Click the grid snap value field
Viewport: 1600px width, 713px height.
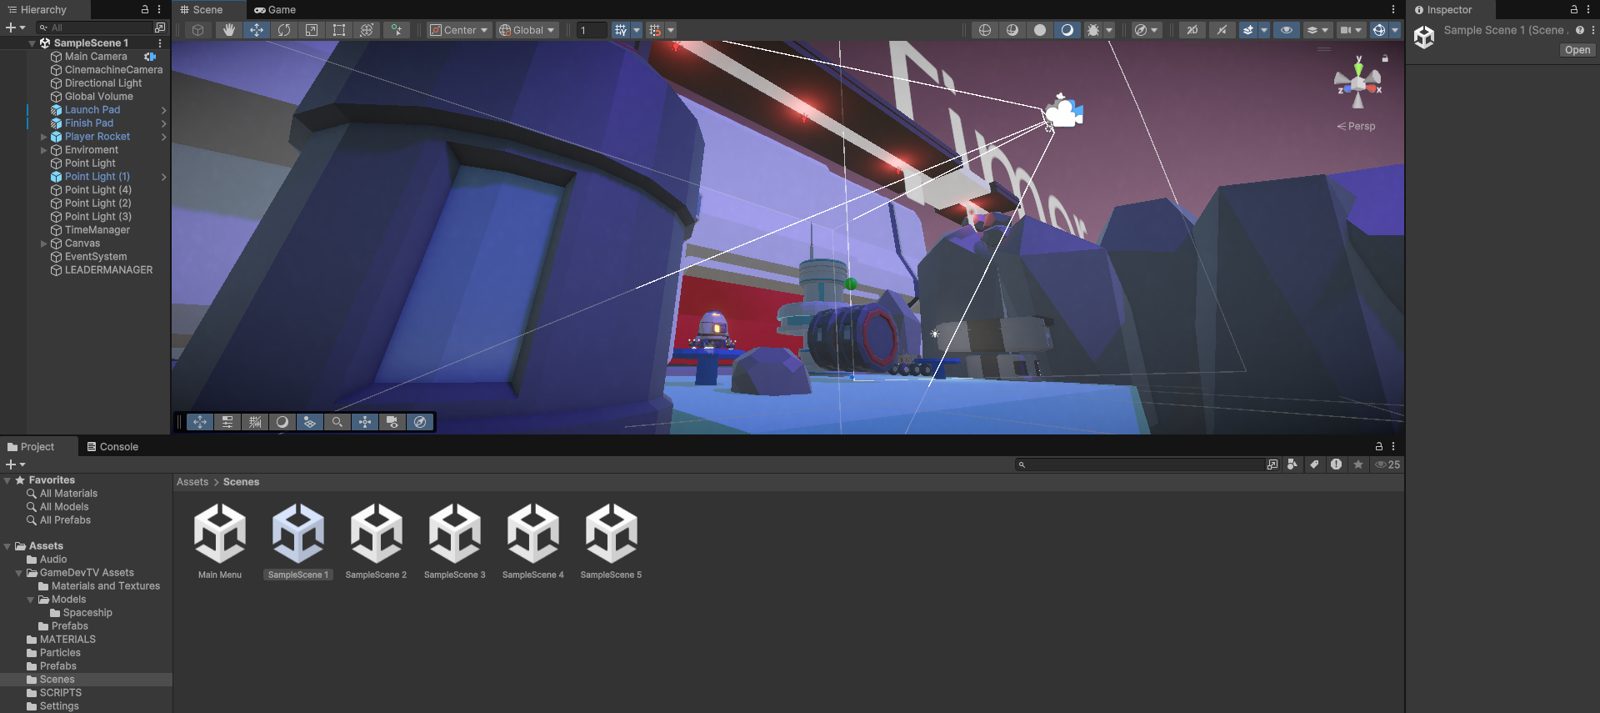pos(591,30)
